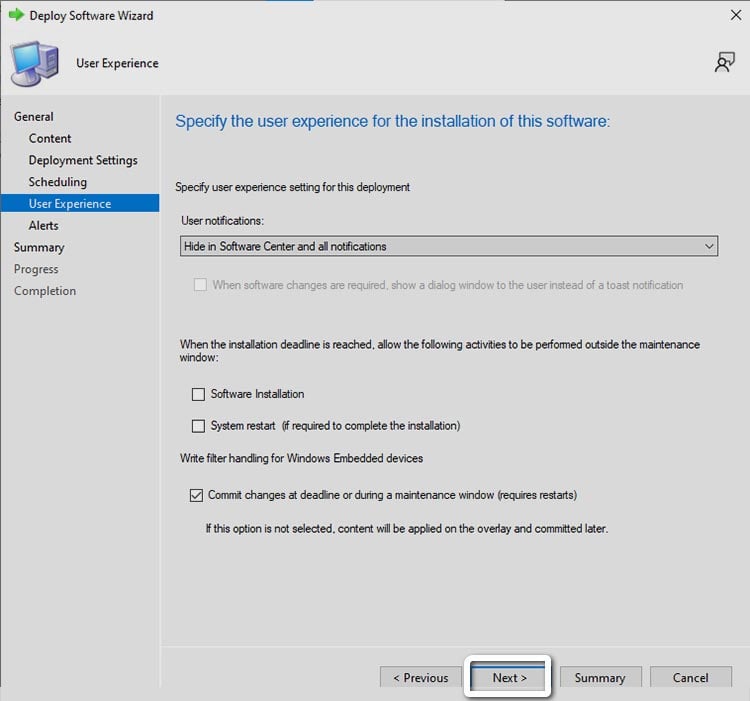Viewport: 750px width, 701px height.
Task: Click the Next > button
Action: click(x=508, y=677)
